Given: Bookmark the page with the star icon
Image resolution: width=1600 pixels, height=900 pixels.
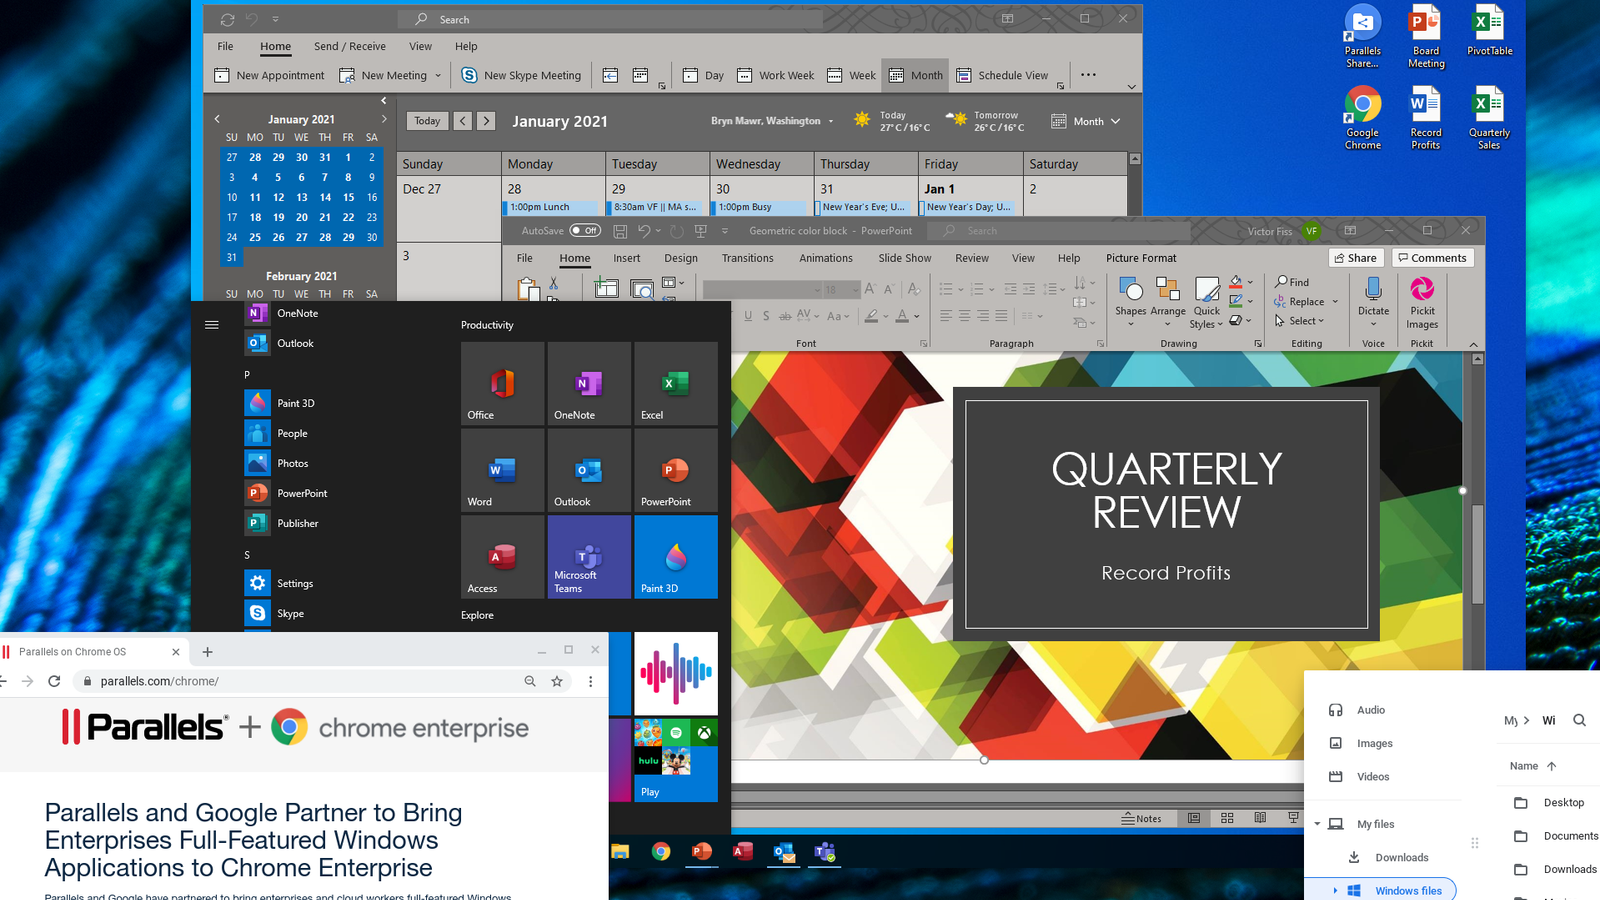Looking at the screenshot, I should point(557,681).
